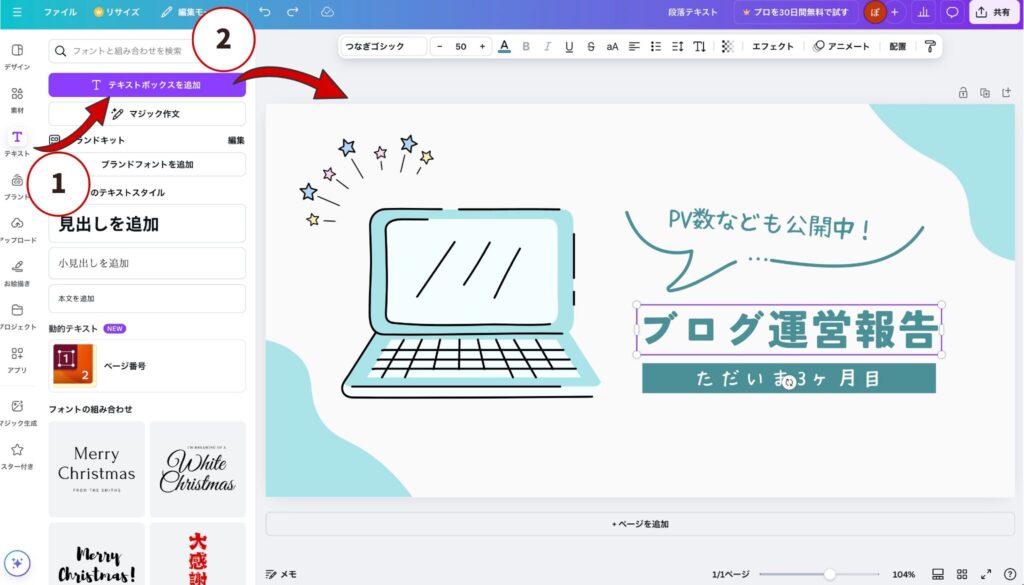
Task: Open the hamburger main menu
Action: pos(17,12)
